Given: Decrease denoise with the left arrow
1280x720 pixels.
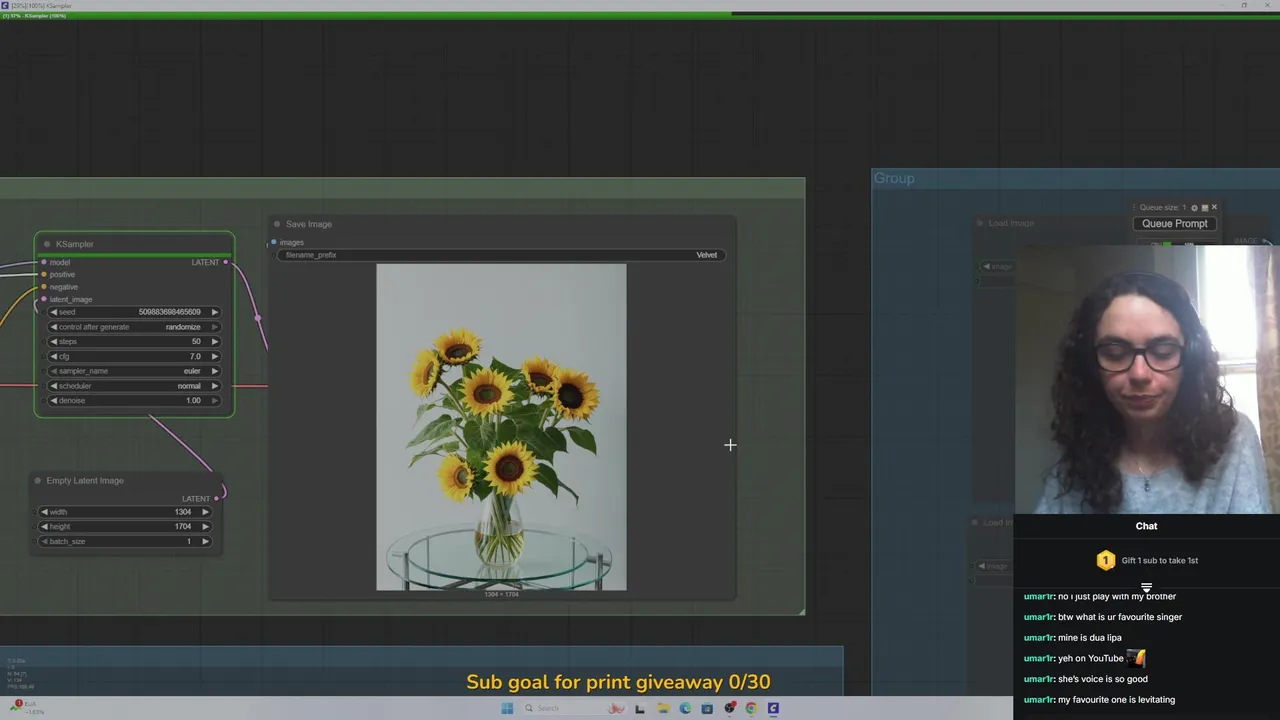Looking at the screenshot, I should 54,400.
